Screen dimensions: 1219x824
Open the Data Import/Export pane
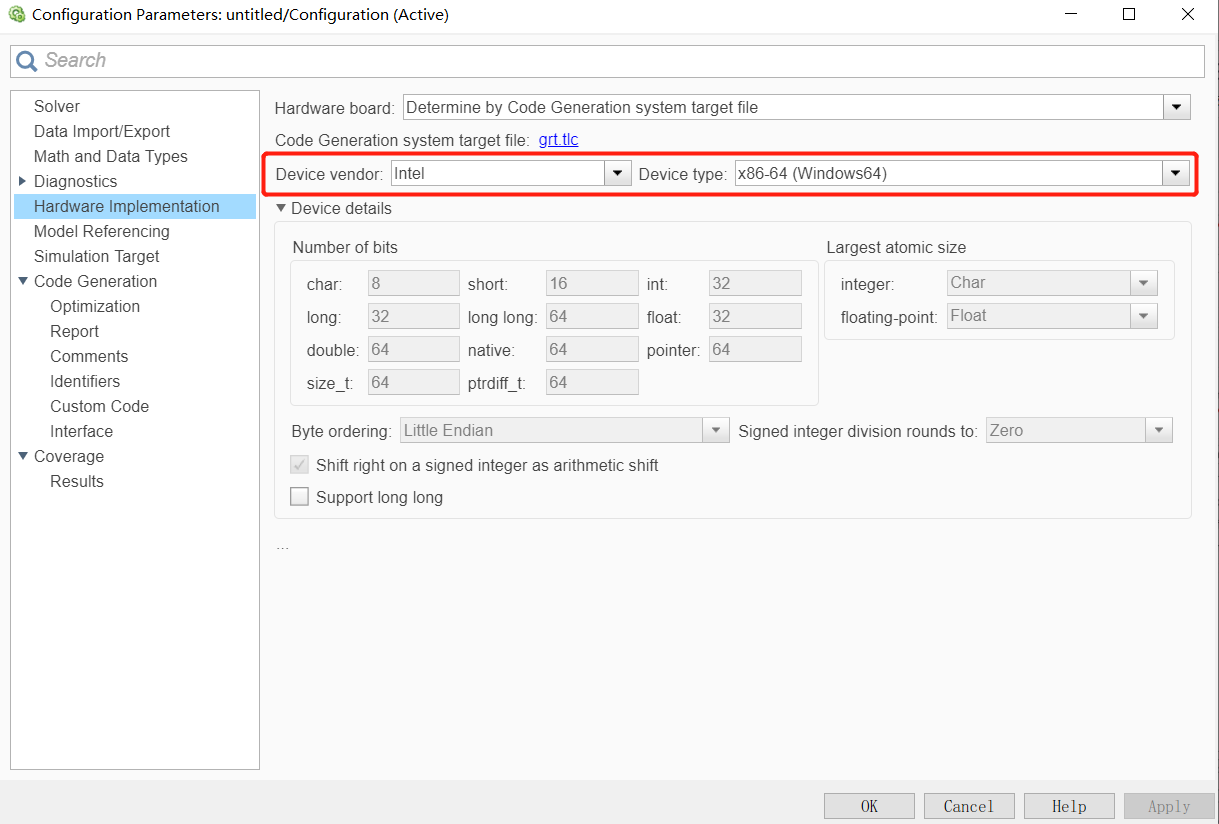click(x=102, y=131)
